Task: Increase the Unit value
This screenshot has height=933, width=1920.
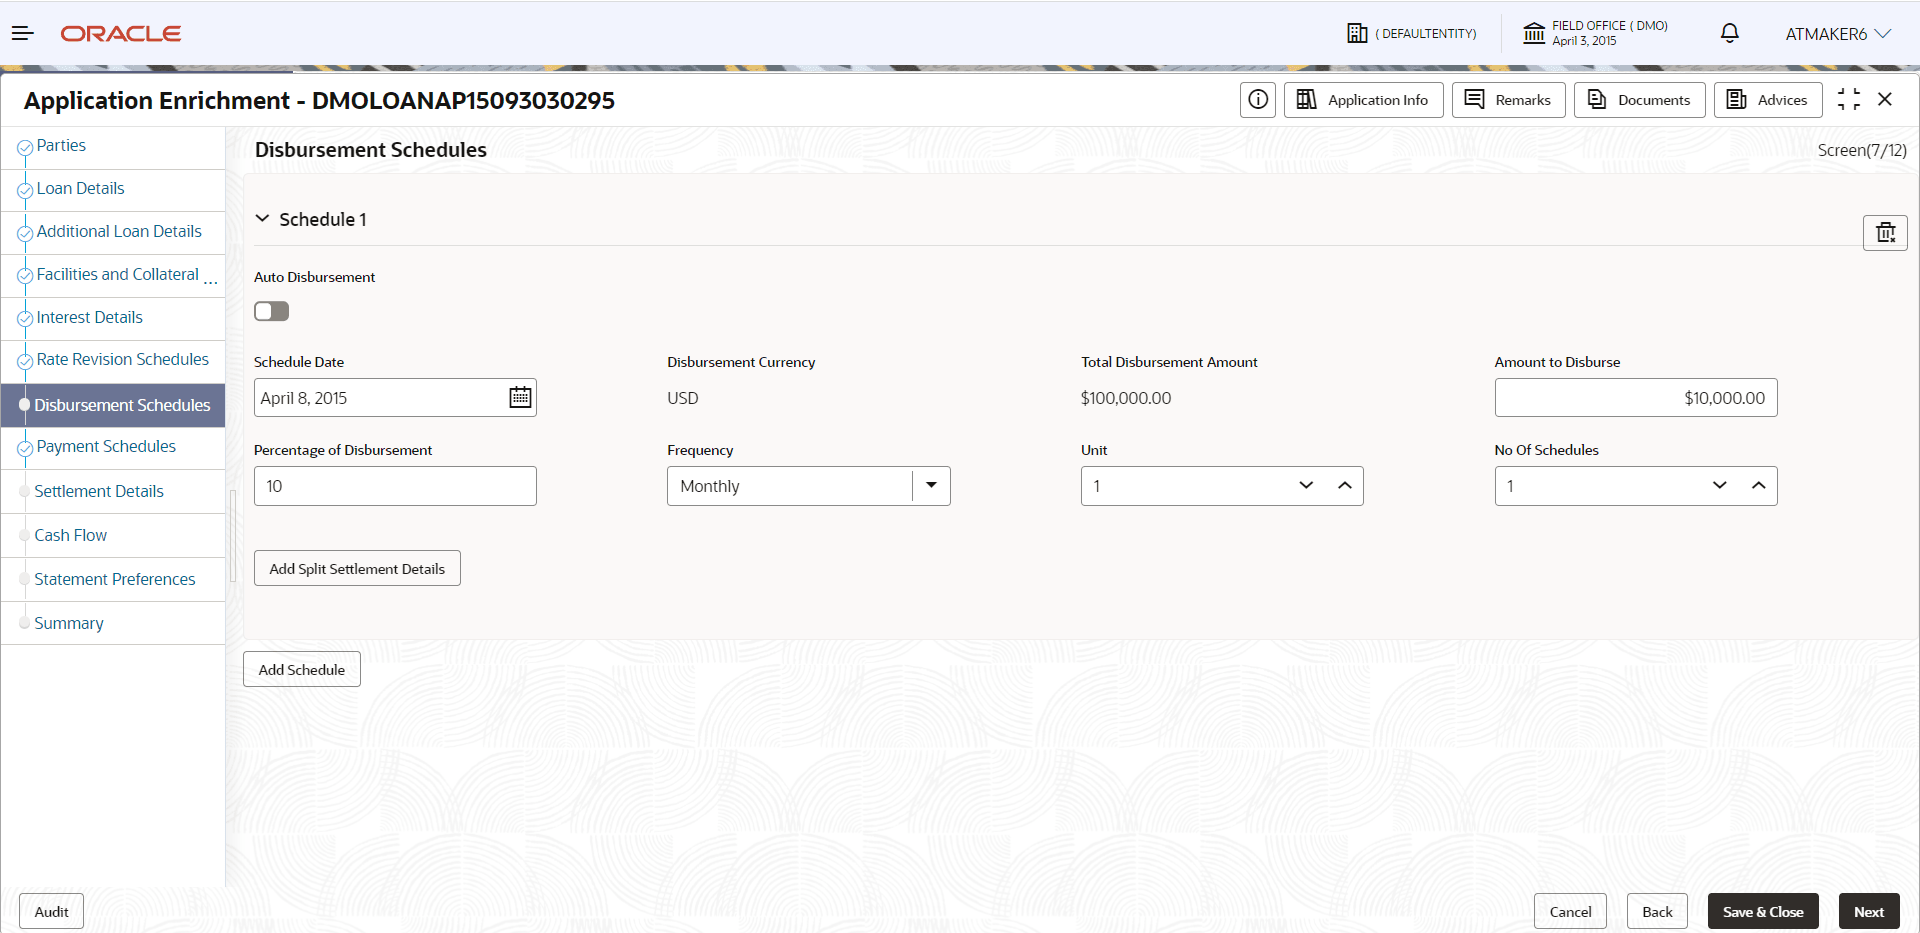Action: pyautogui.click(x=1345, y=486)
